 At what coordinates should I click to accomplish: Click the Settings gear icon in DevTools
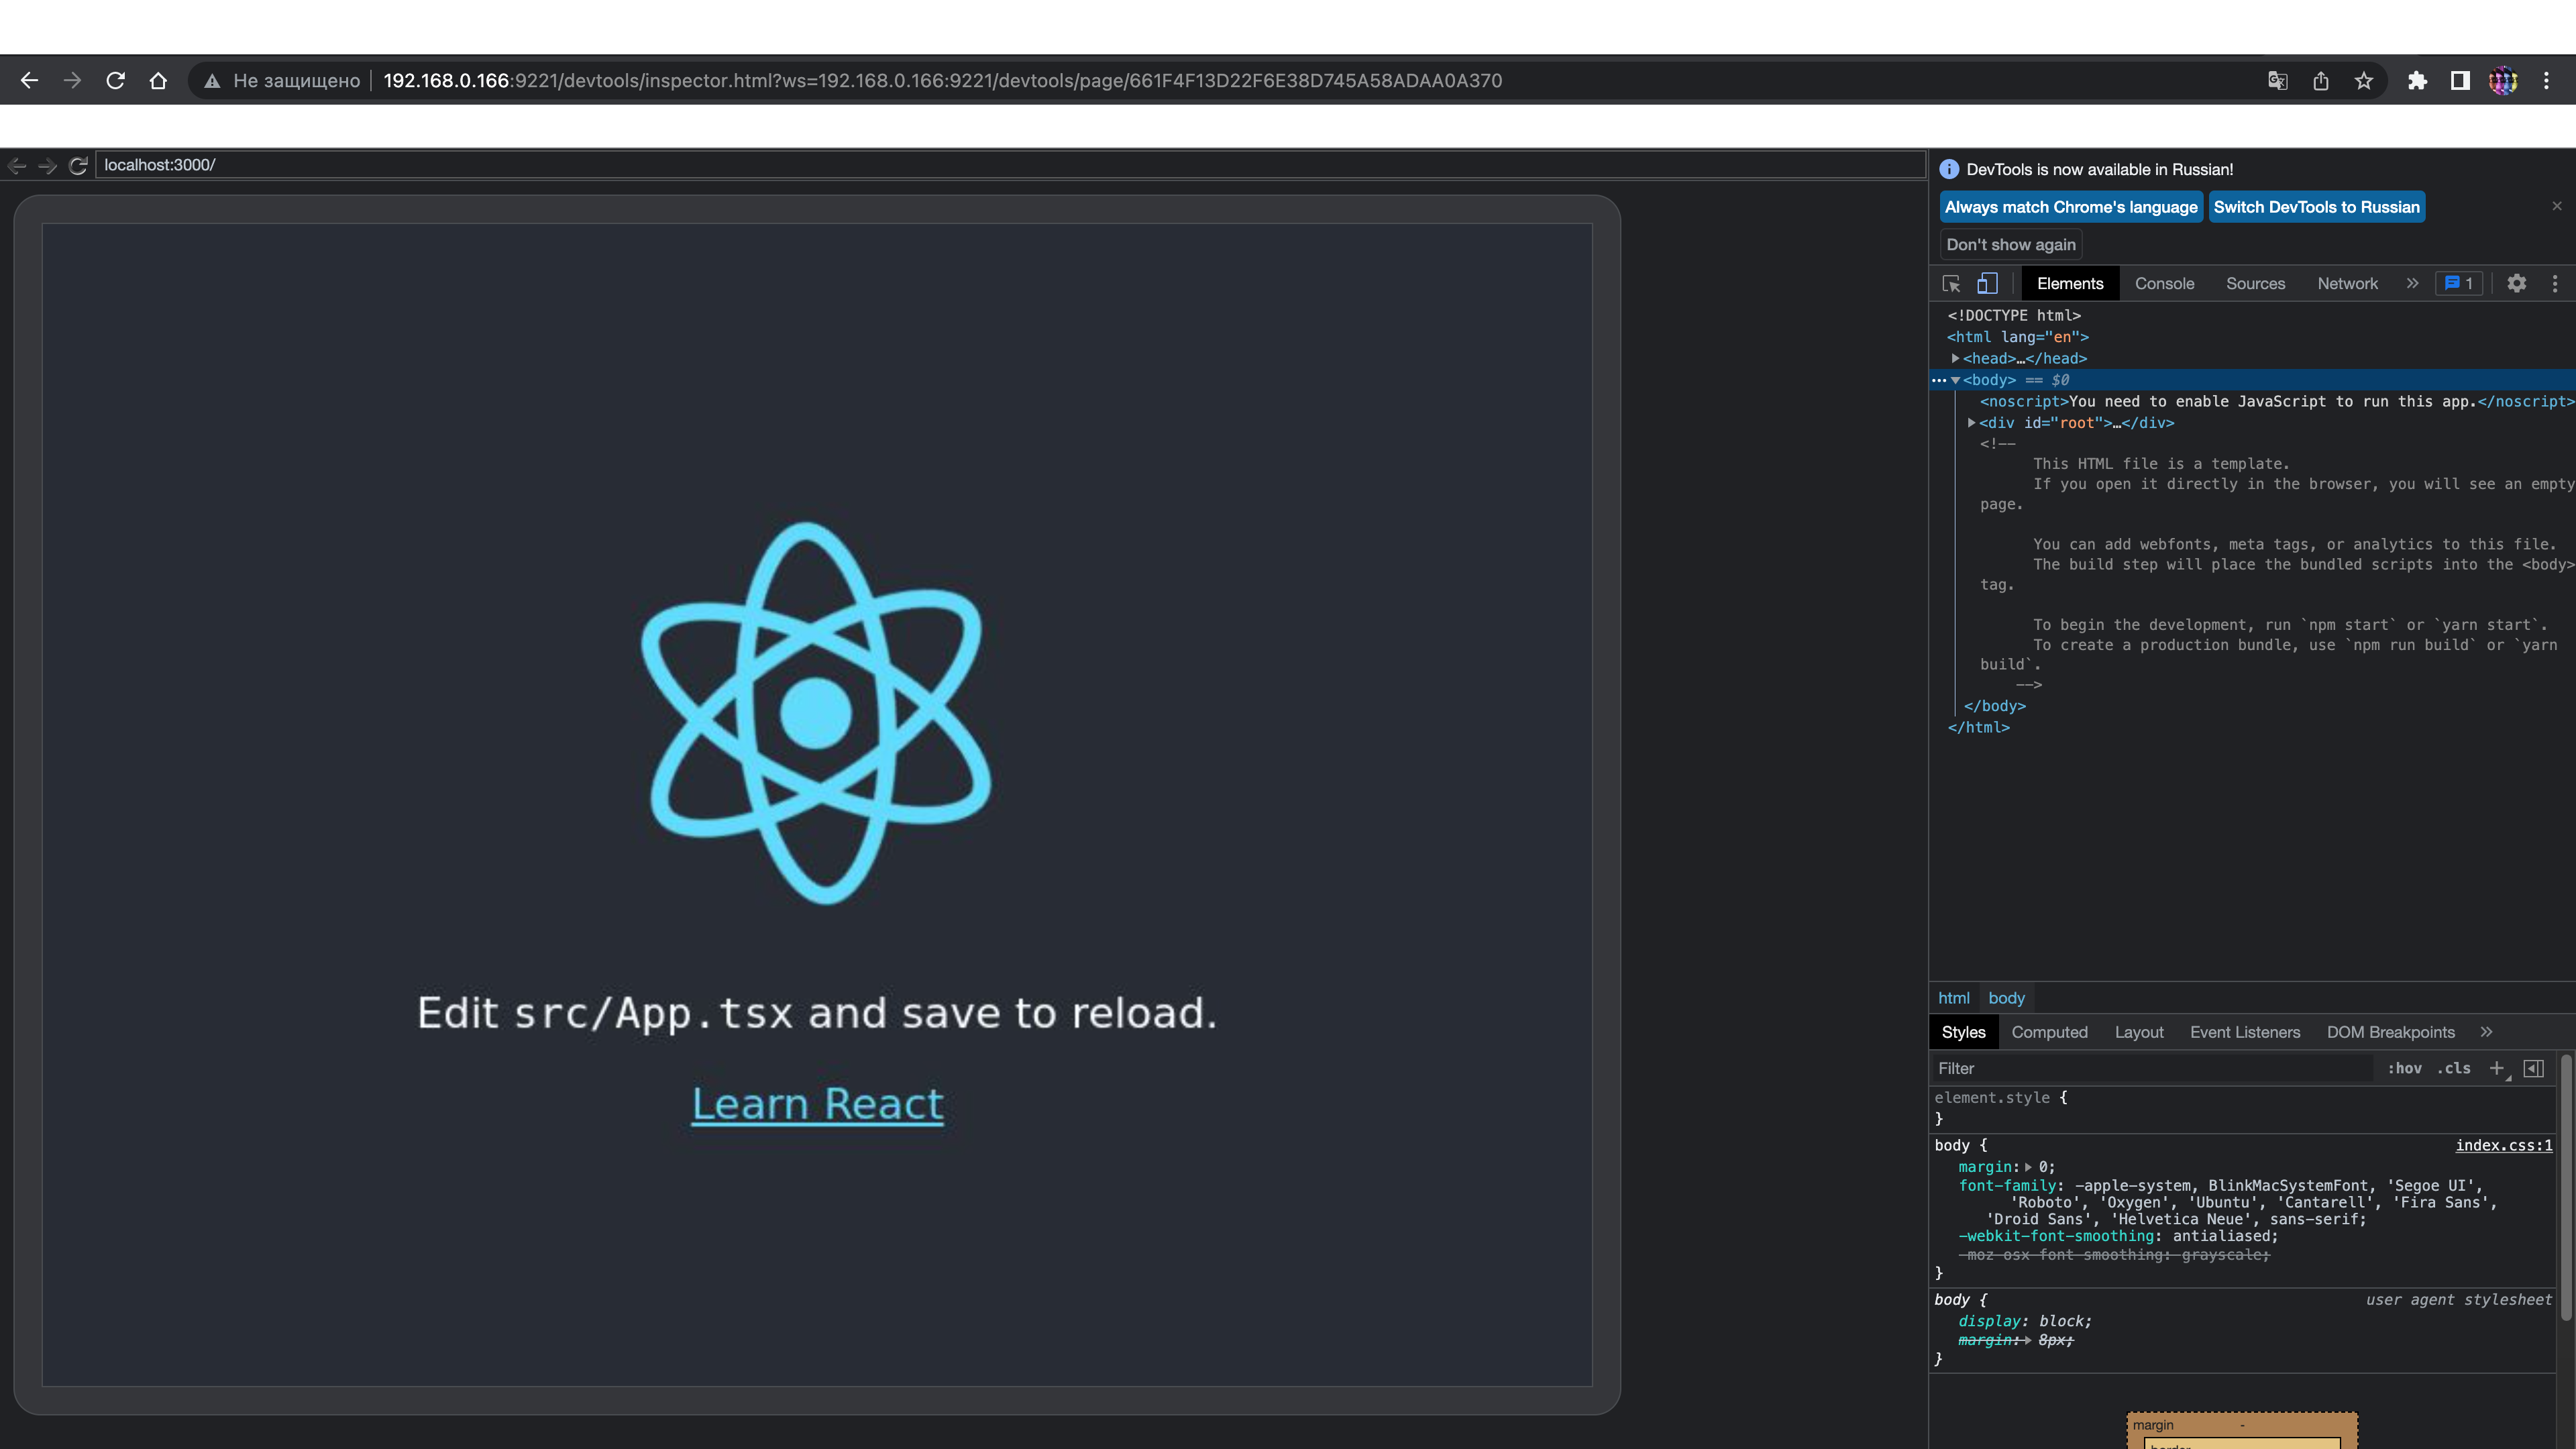[2516, 283]
